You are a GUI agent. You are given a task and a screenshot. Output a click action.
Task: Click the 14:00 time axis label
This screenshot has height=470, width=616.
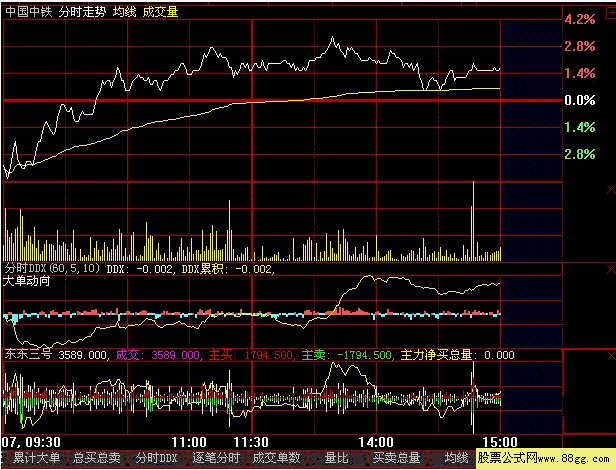click(x=376, y=442)
